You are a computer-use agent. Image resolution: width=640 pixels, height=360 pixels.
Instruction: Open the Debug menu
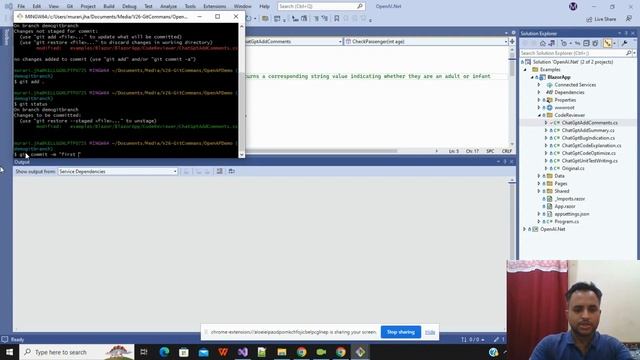point(129,7)
